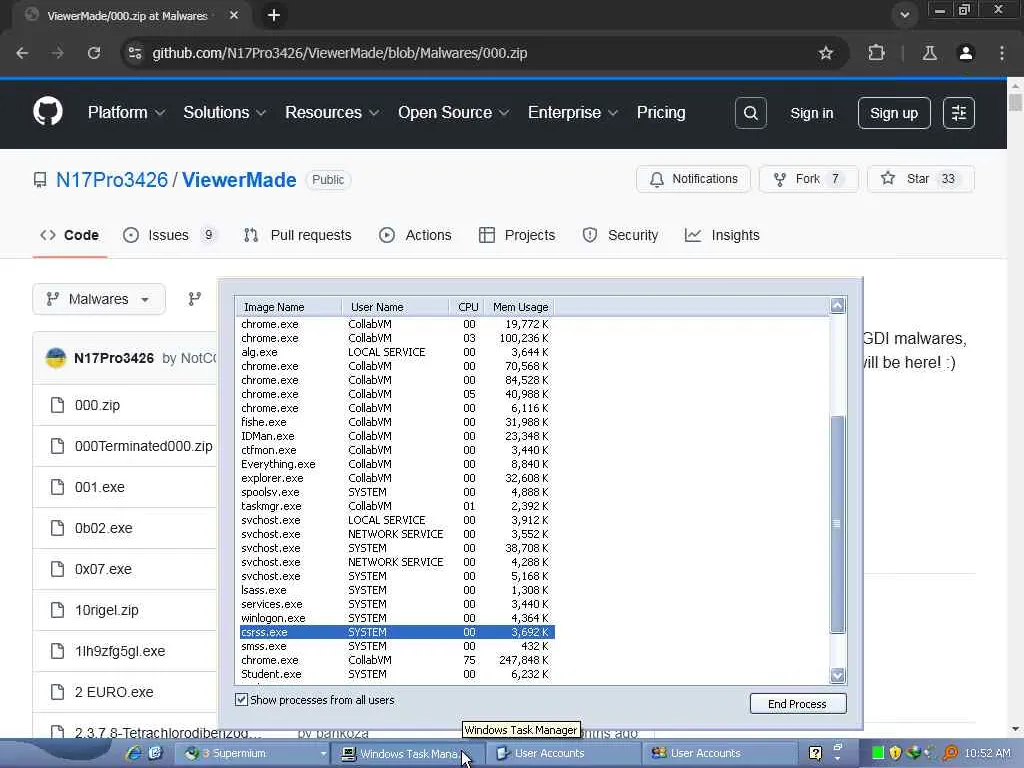The width and height of the screenshot is (1024, 768).
Task: Click the Sign in link
Action: point(812,113)
